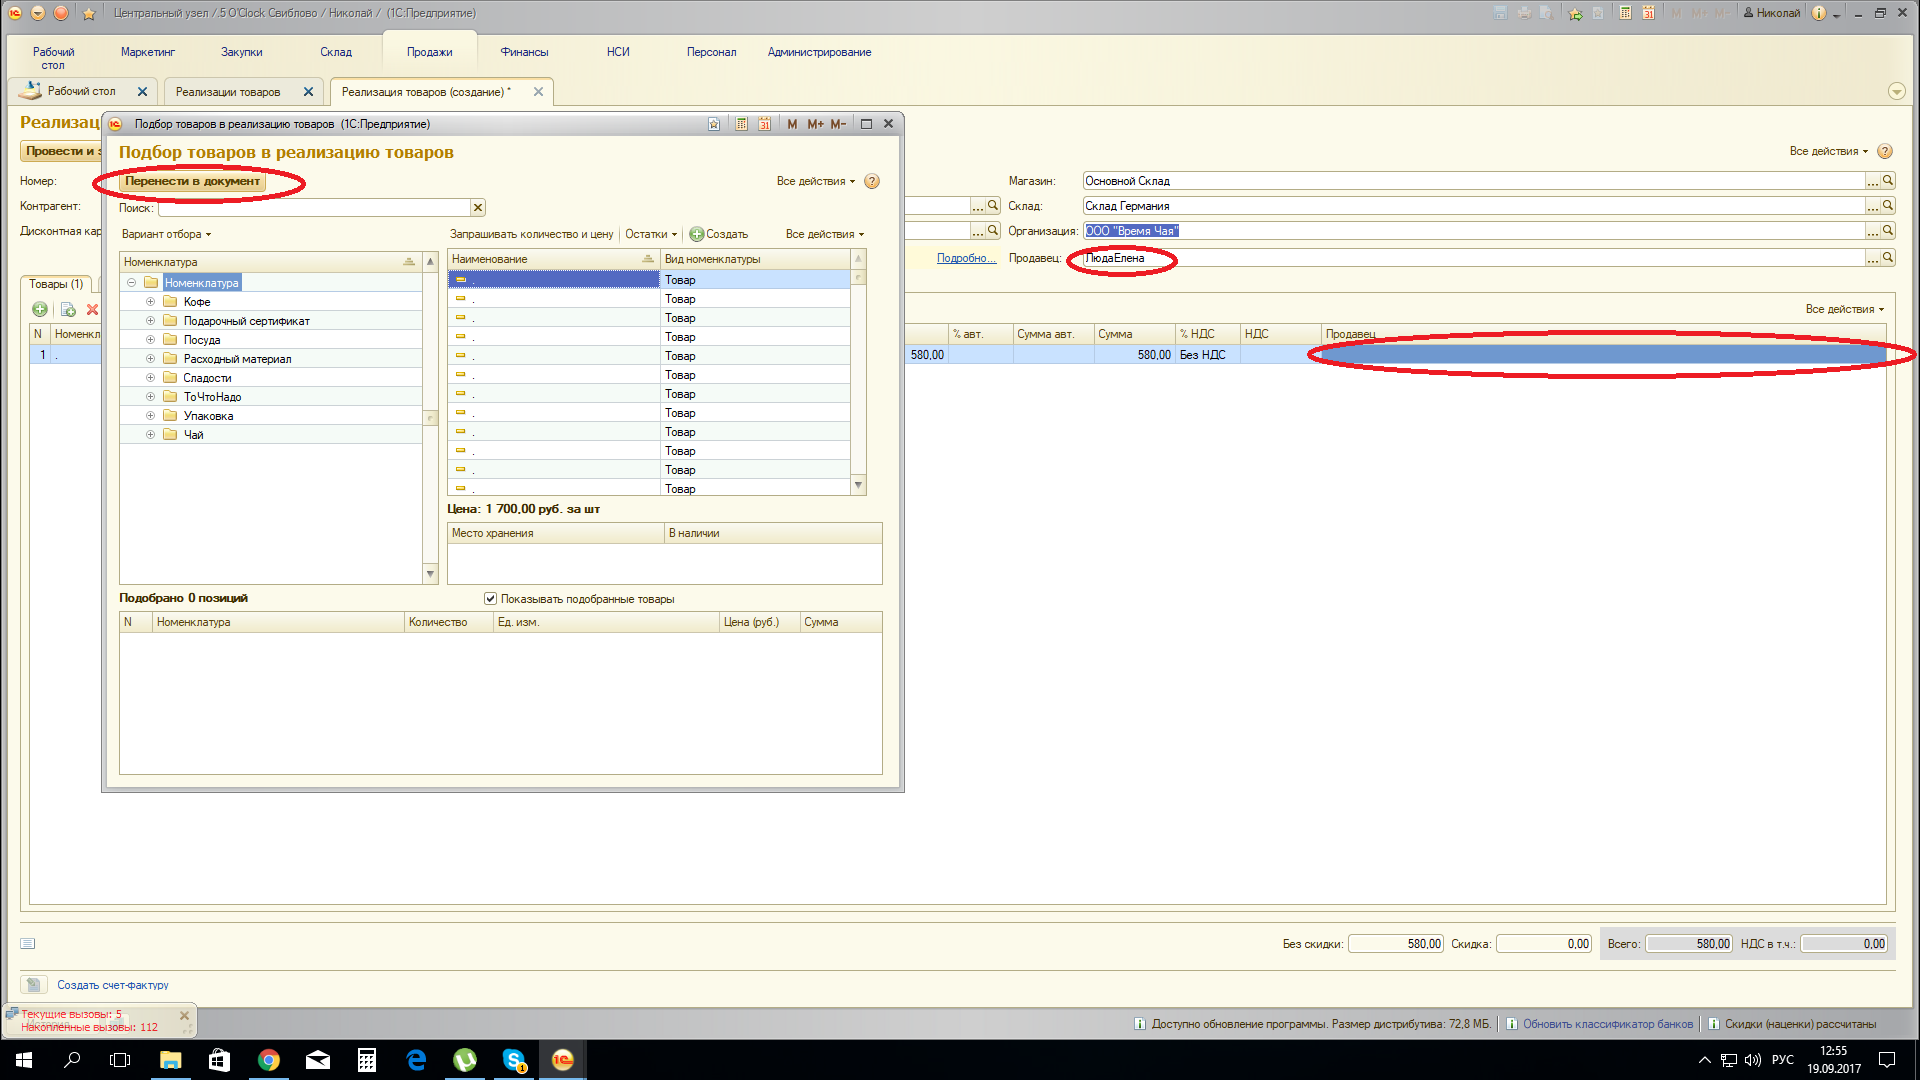1920x1080 pixels.
Task: Switch to Реализации товаров tab
Action: 228,92
